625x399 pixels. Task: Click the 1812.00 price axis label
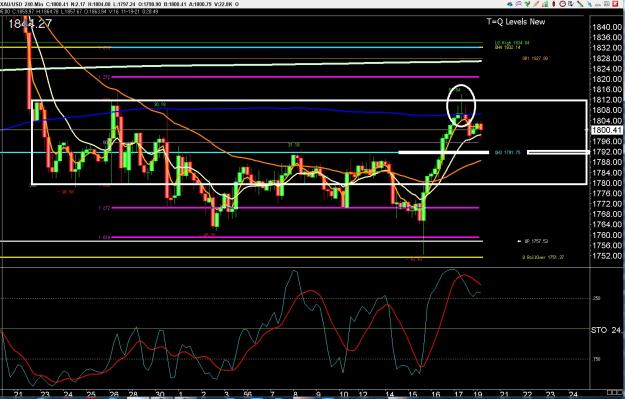pyautogui.click(x=607, y=100)
